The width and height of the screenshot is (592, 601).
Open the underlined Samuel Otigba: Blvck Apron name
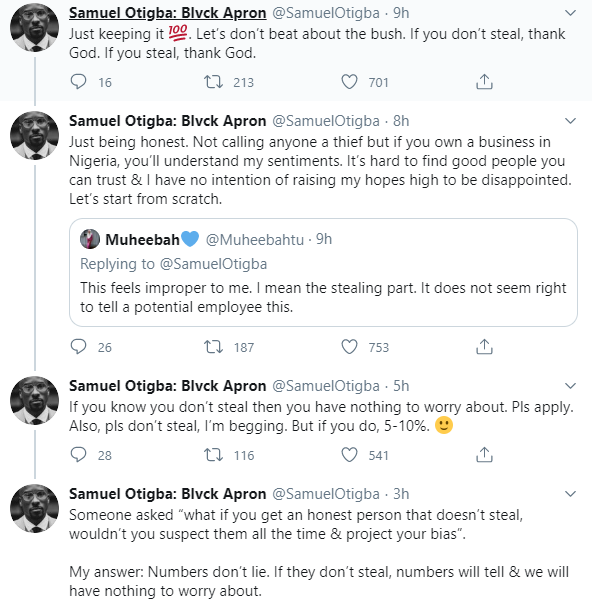(167, 13)
